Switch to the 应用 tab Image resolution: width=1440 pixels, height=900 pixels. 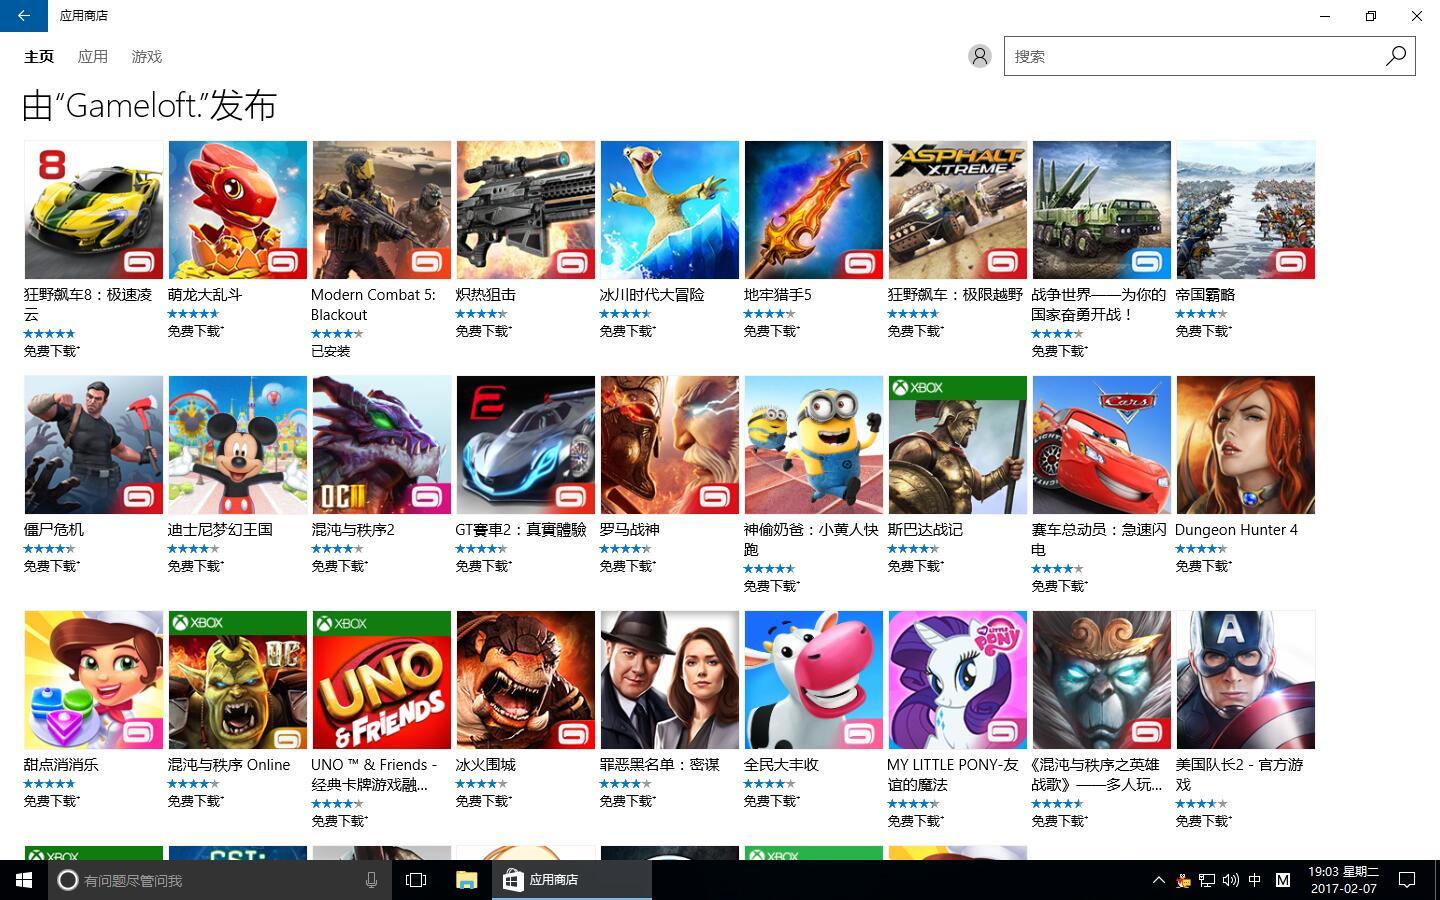point(93,57)
